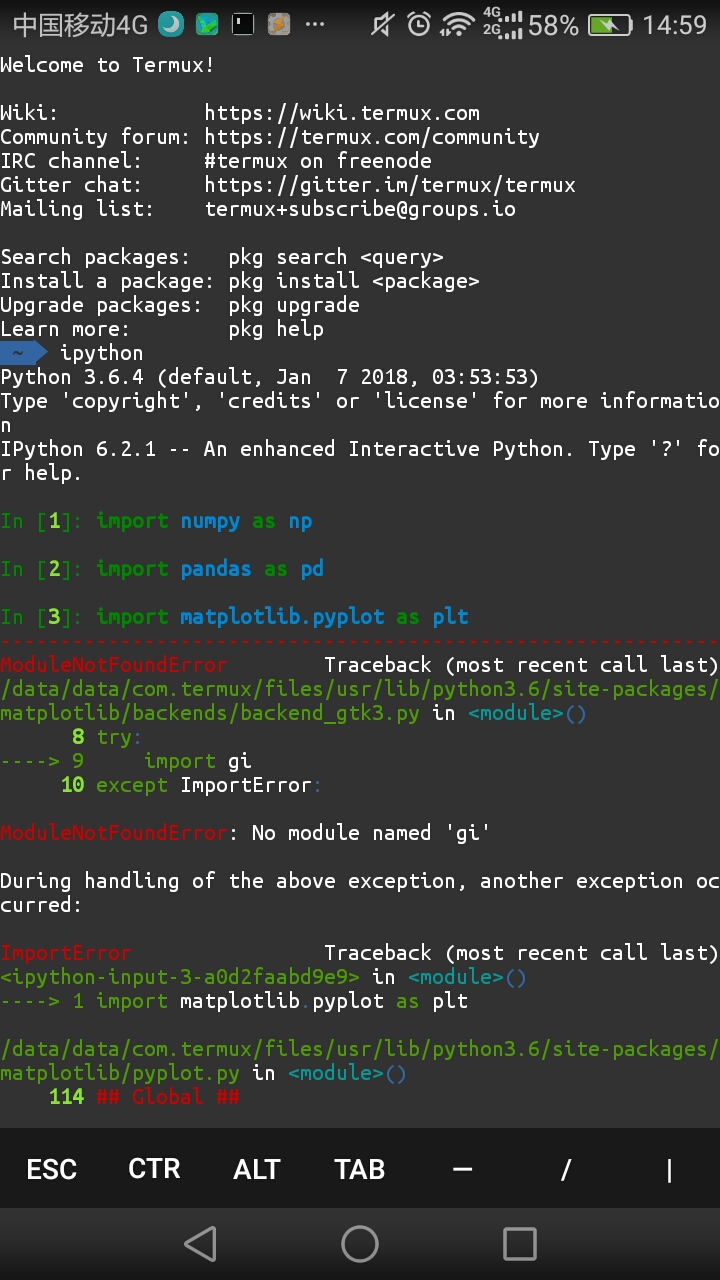Tap the Wi-Fi icon in status bar
720x1280 pixels.
(x=457, y=25)
